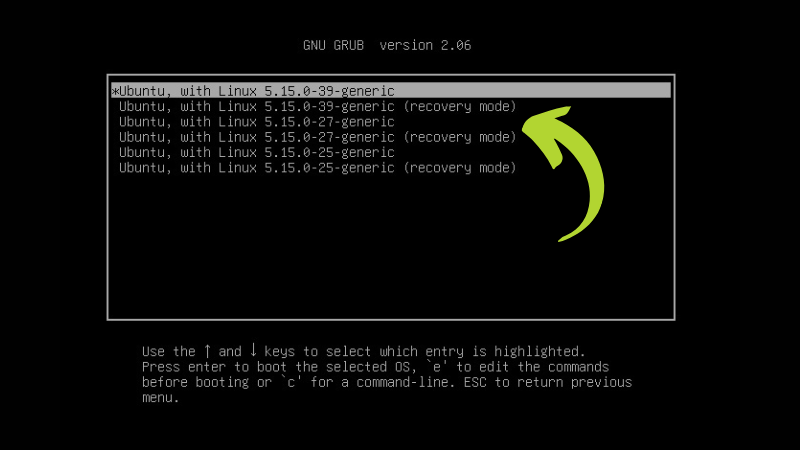
Task: Click the "menu." text on the last help line
Action: point(161,397)
